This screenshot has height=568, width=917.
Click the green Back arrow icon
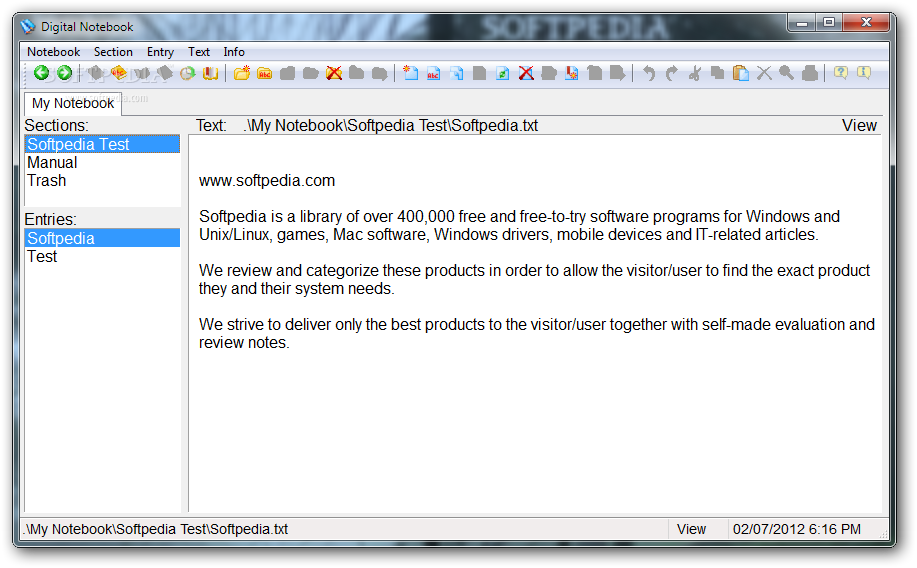pos(42,73)
